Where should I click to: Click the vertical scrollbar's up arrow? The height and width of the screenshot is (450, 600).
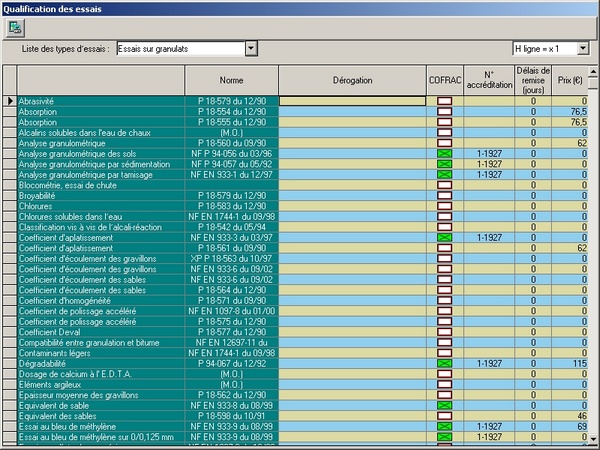[593, 71]
